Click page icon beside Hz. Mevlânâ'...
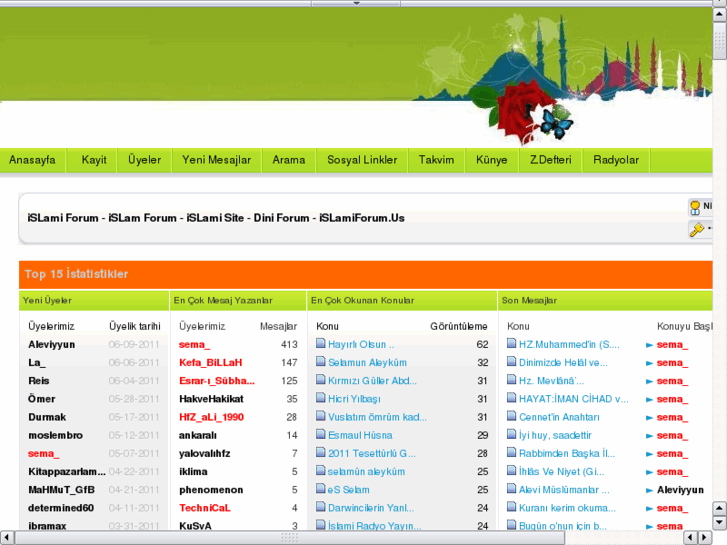Viewport: 727px width, 545px height. (511, 379)
